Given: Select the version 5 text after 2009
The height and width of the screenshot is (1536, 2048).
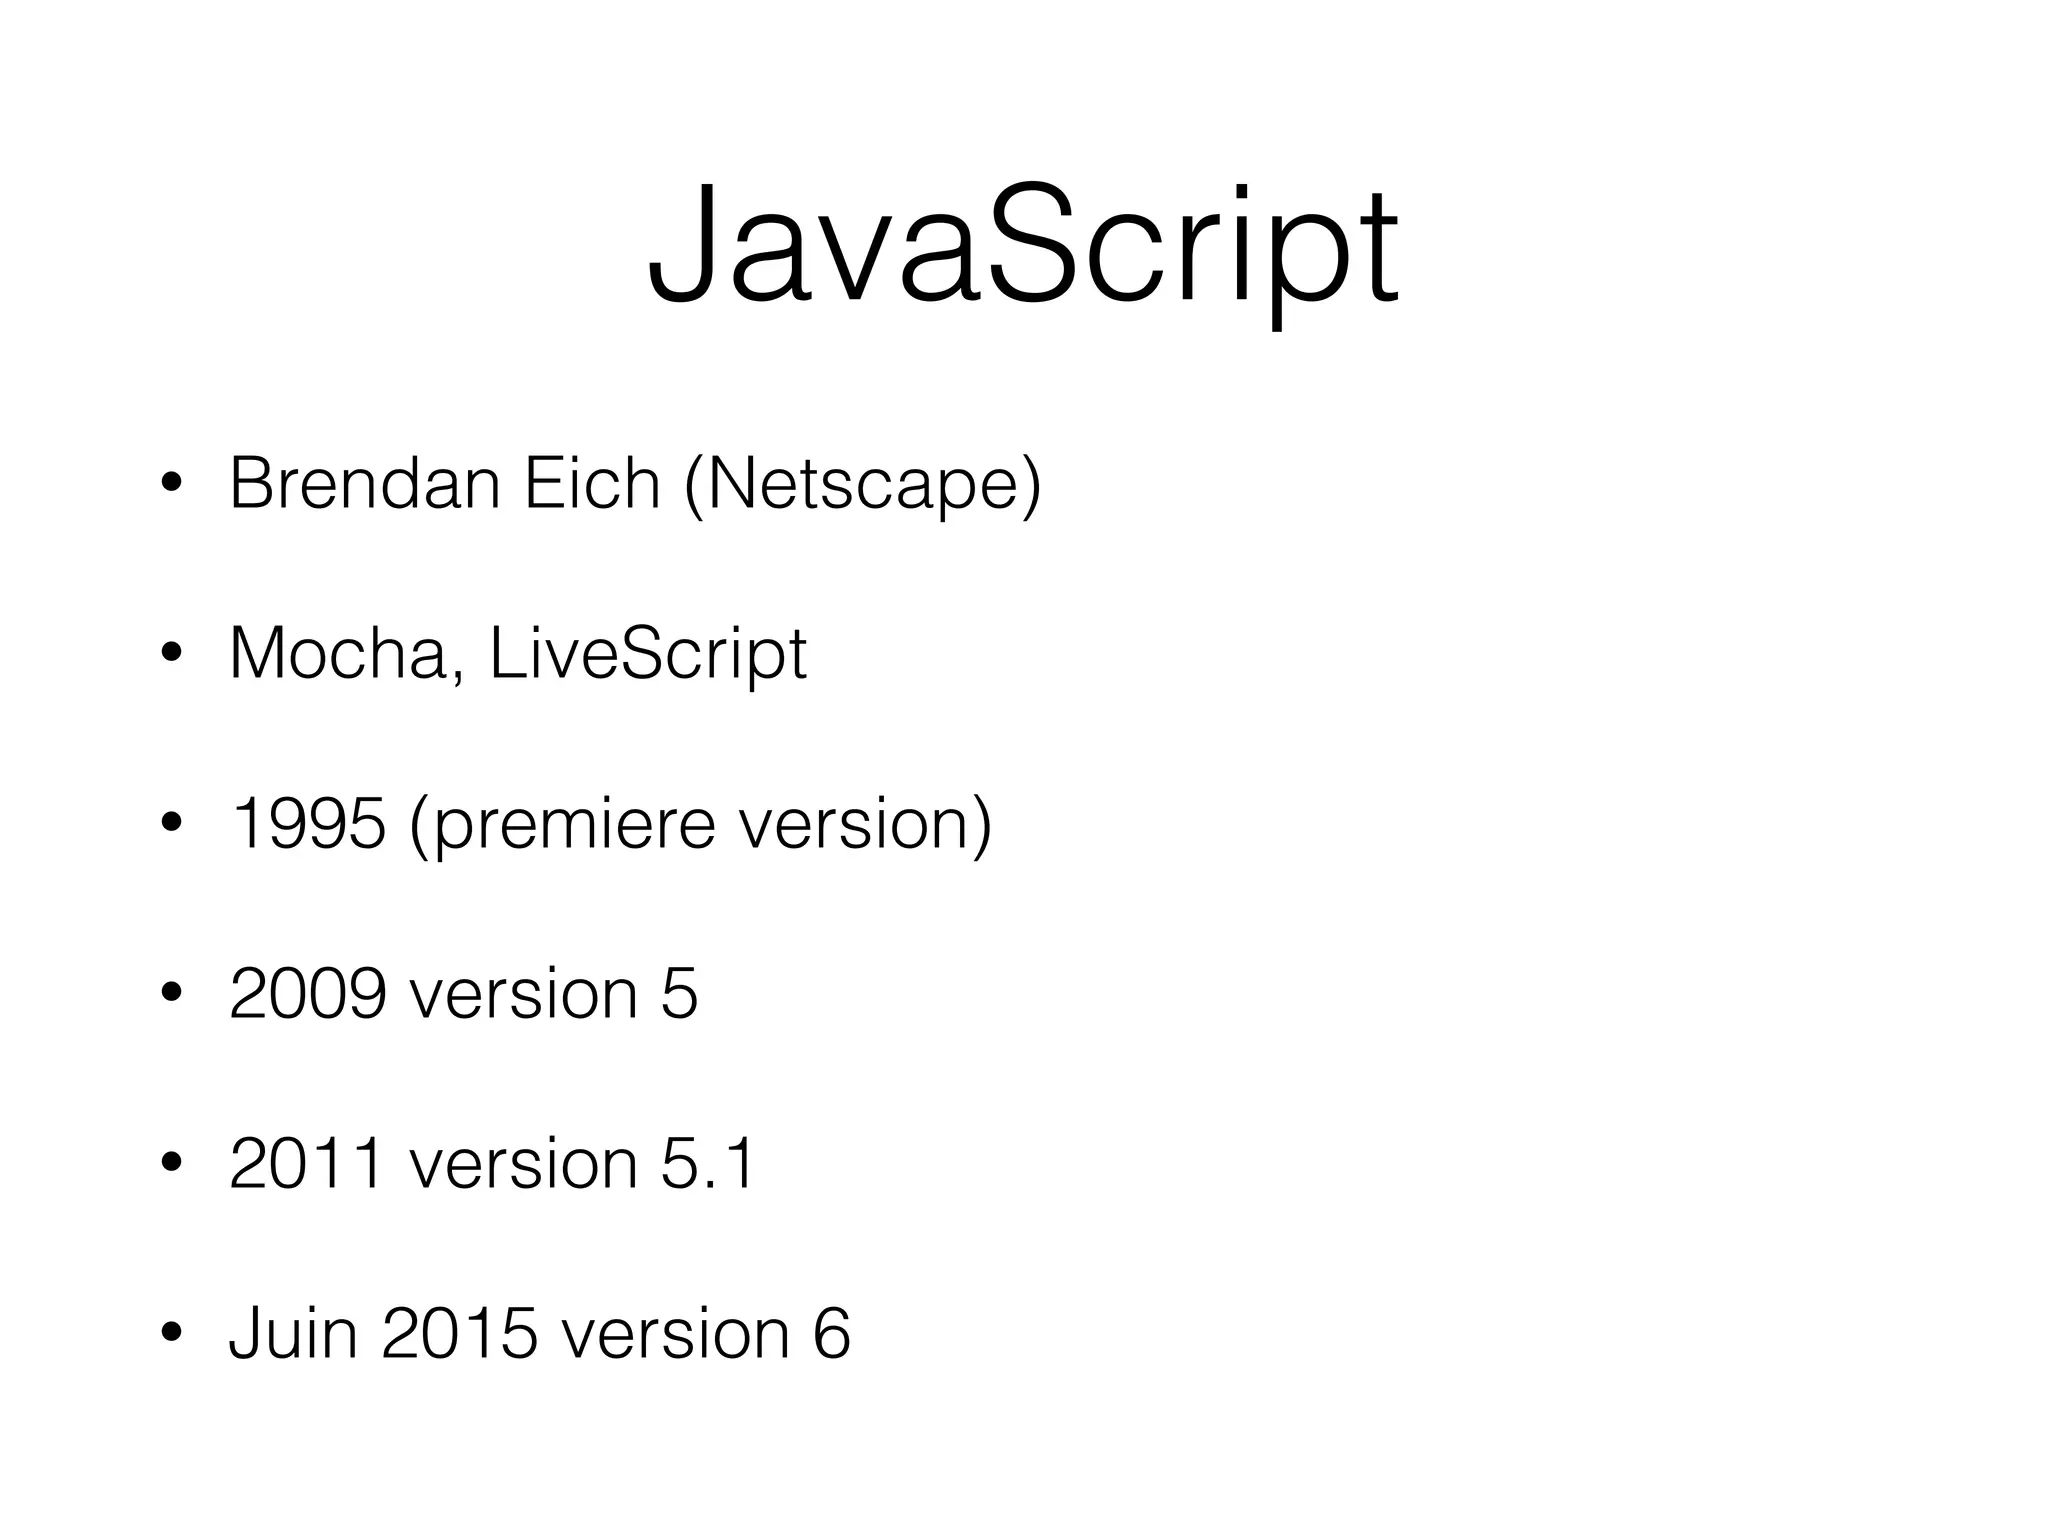Looking at the screenshot, I should [x=553, y=995].
